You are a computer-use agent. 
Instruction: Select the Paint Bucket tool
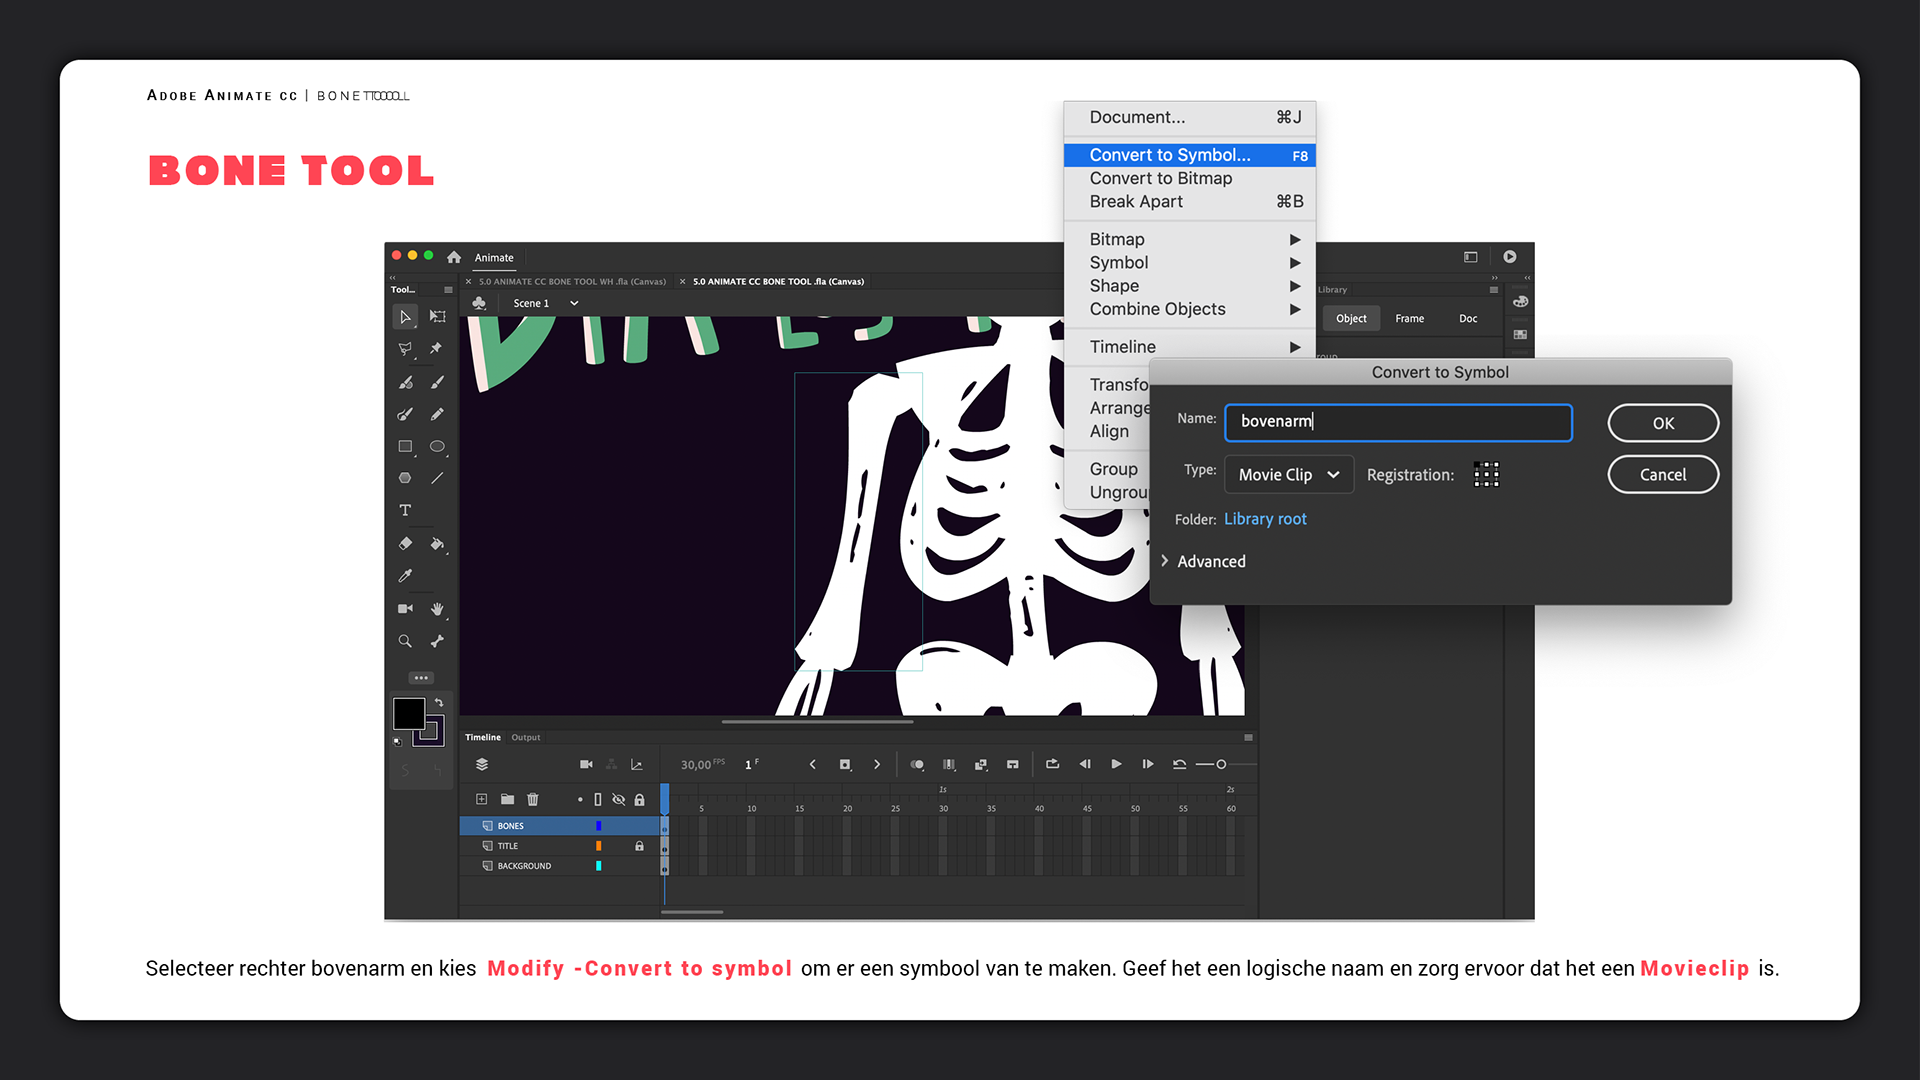point(437,544)
